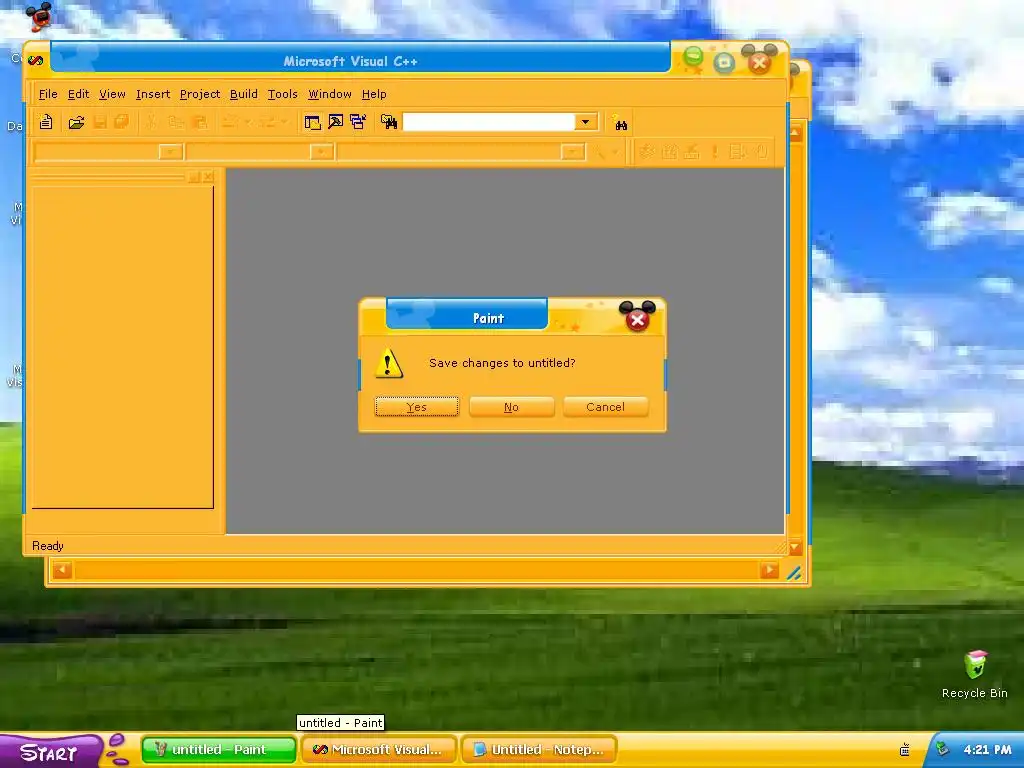Open the Window menu
Screen dimensions: 1024x768
[x=330, y=94]
